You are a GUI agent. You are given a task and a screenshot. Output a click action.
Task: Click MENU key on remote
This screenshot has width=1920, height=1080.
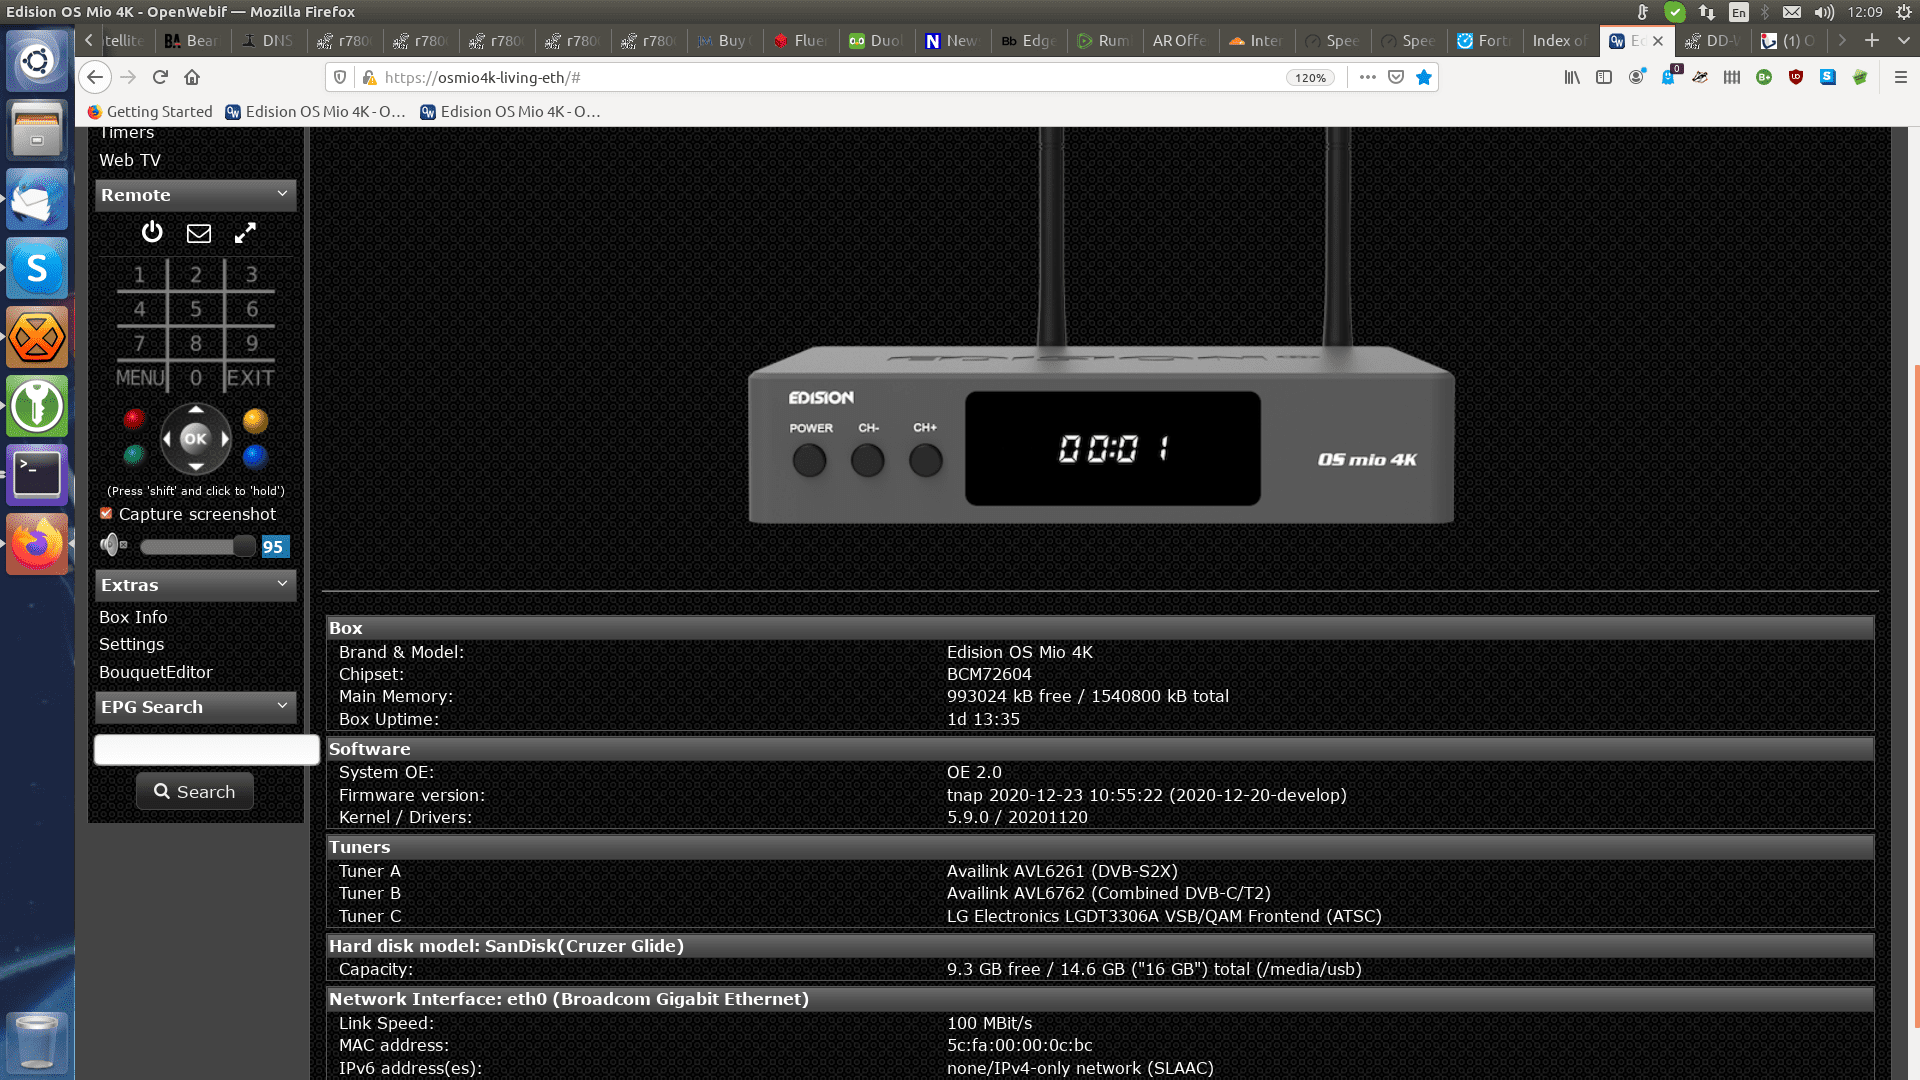[x=139, y=378]
